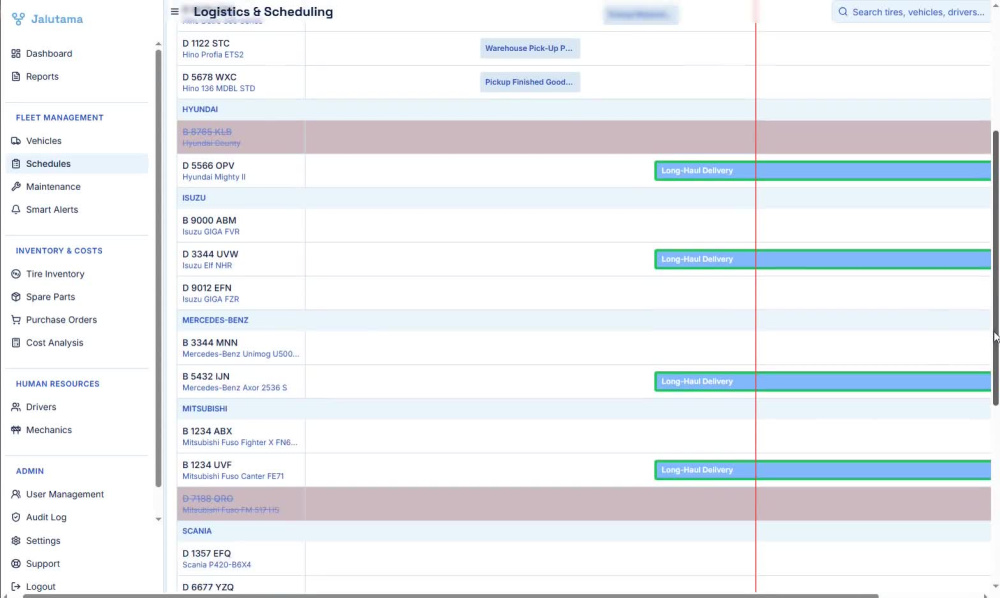
Task: Click the Jalutama logo icon
Action: coord(18,19)
